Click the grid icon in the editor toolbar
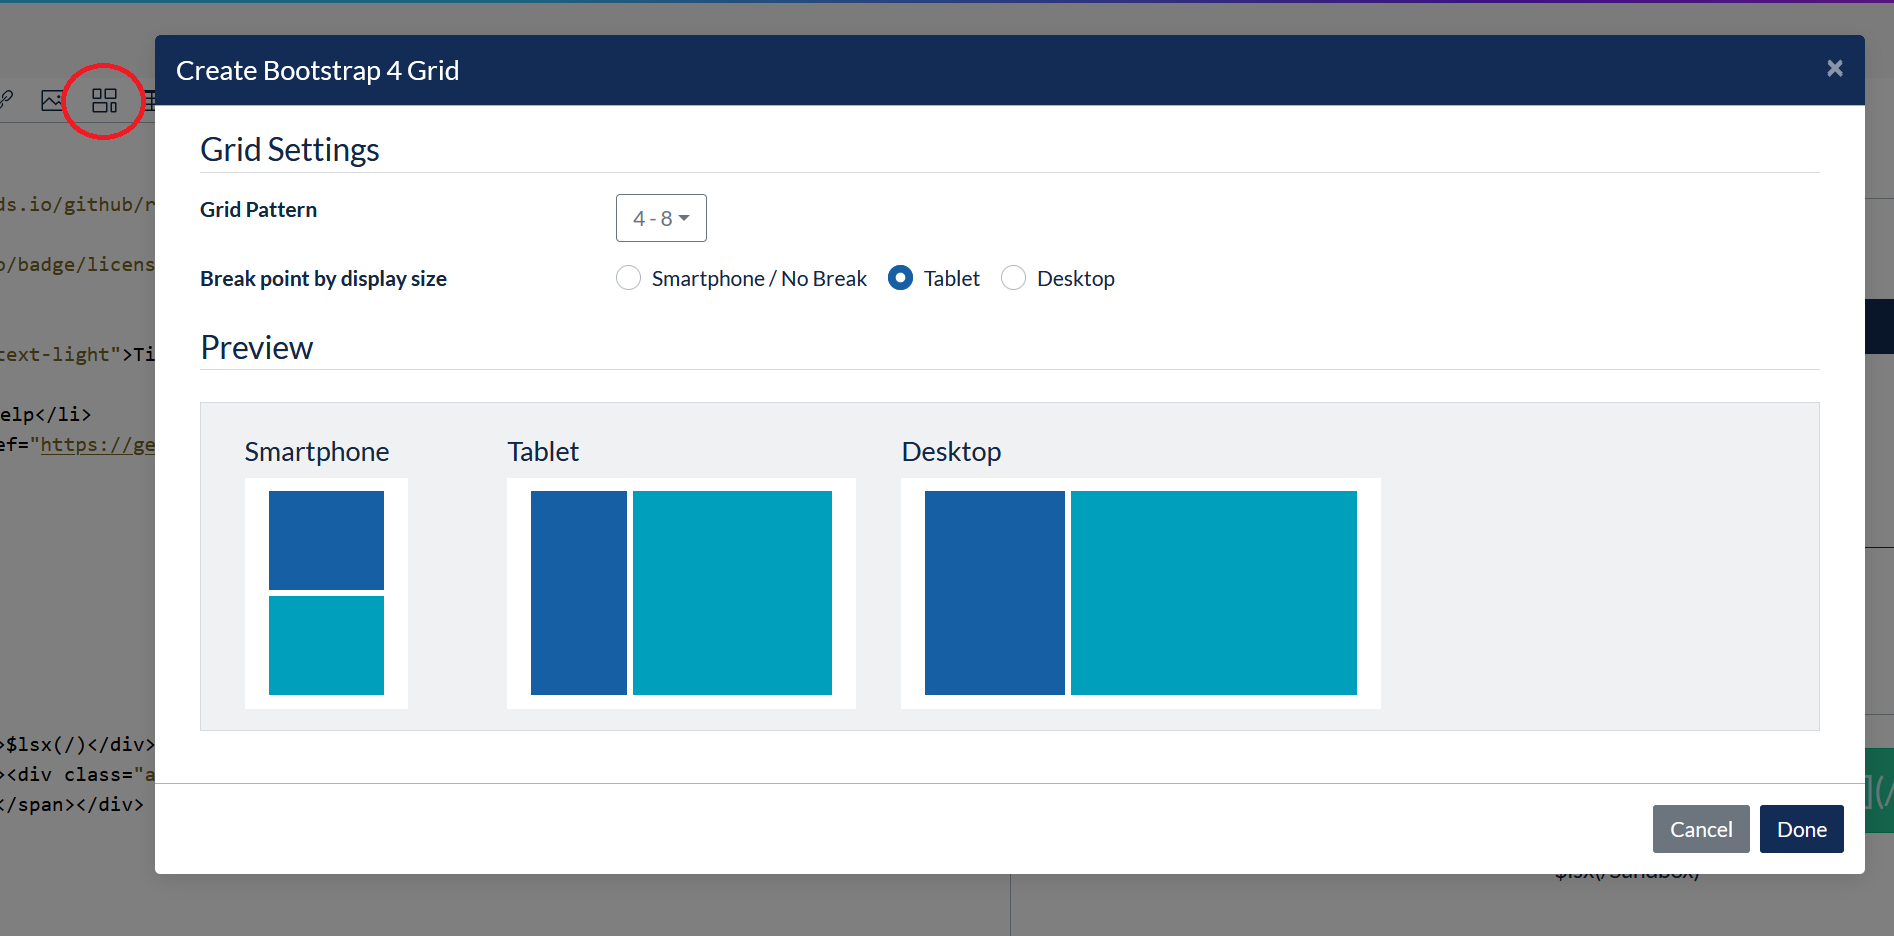 (104, 101)
